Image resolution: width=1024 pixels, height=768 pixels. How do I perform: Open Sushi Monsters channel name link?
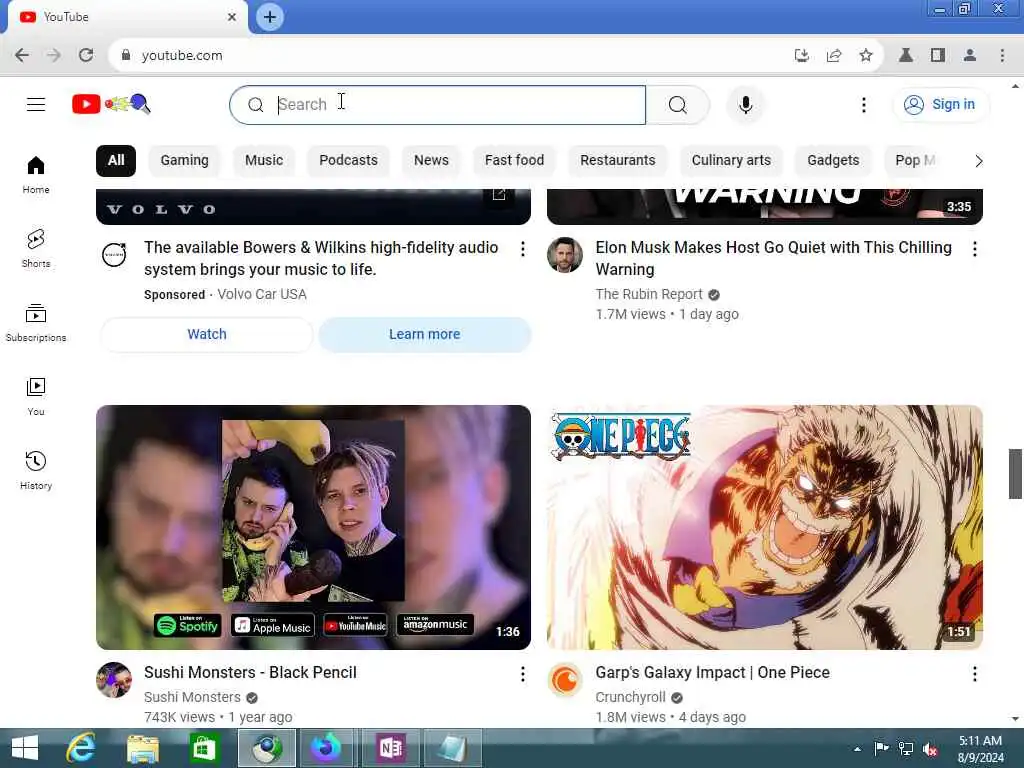tap(192, 697)
